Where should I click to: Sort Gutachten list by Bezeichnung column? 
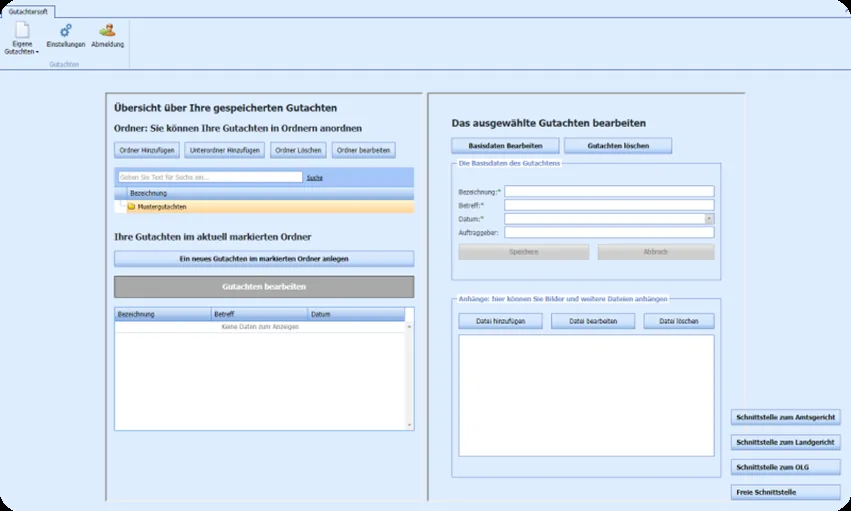click(163, 314)
